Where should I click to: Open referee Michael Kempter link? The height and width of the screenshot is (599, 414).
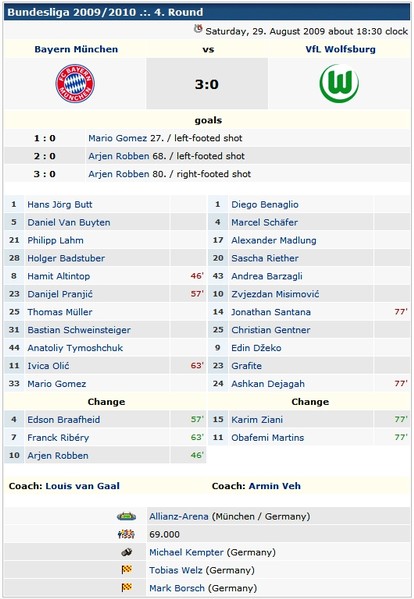(x=186, y=552)
